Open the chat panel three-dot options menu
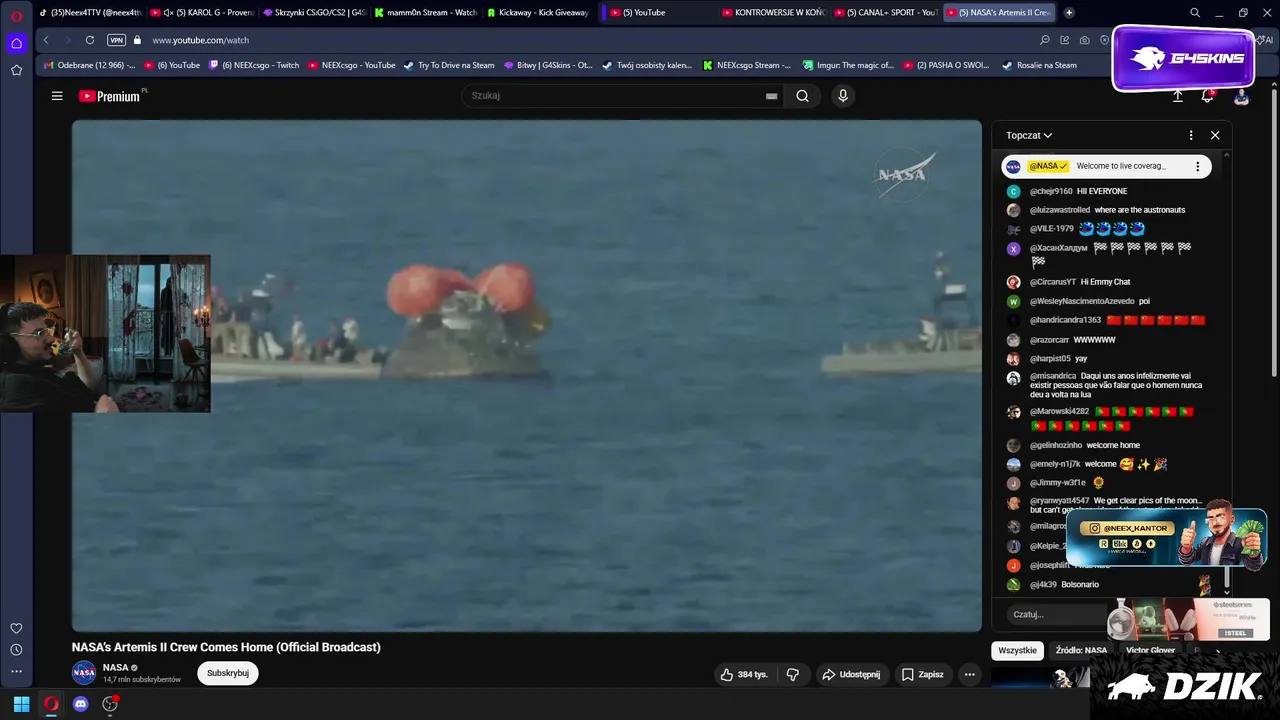The height and width of the screenshot is (720, 1280). pos(1190,135)
